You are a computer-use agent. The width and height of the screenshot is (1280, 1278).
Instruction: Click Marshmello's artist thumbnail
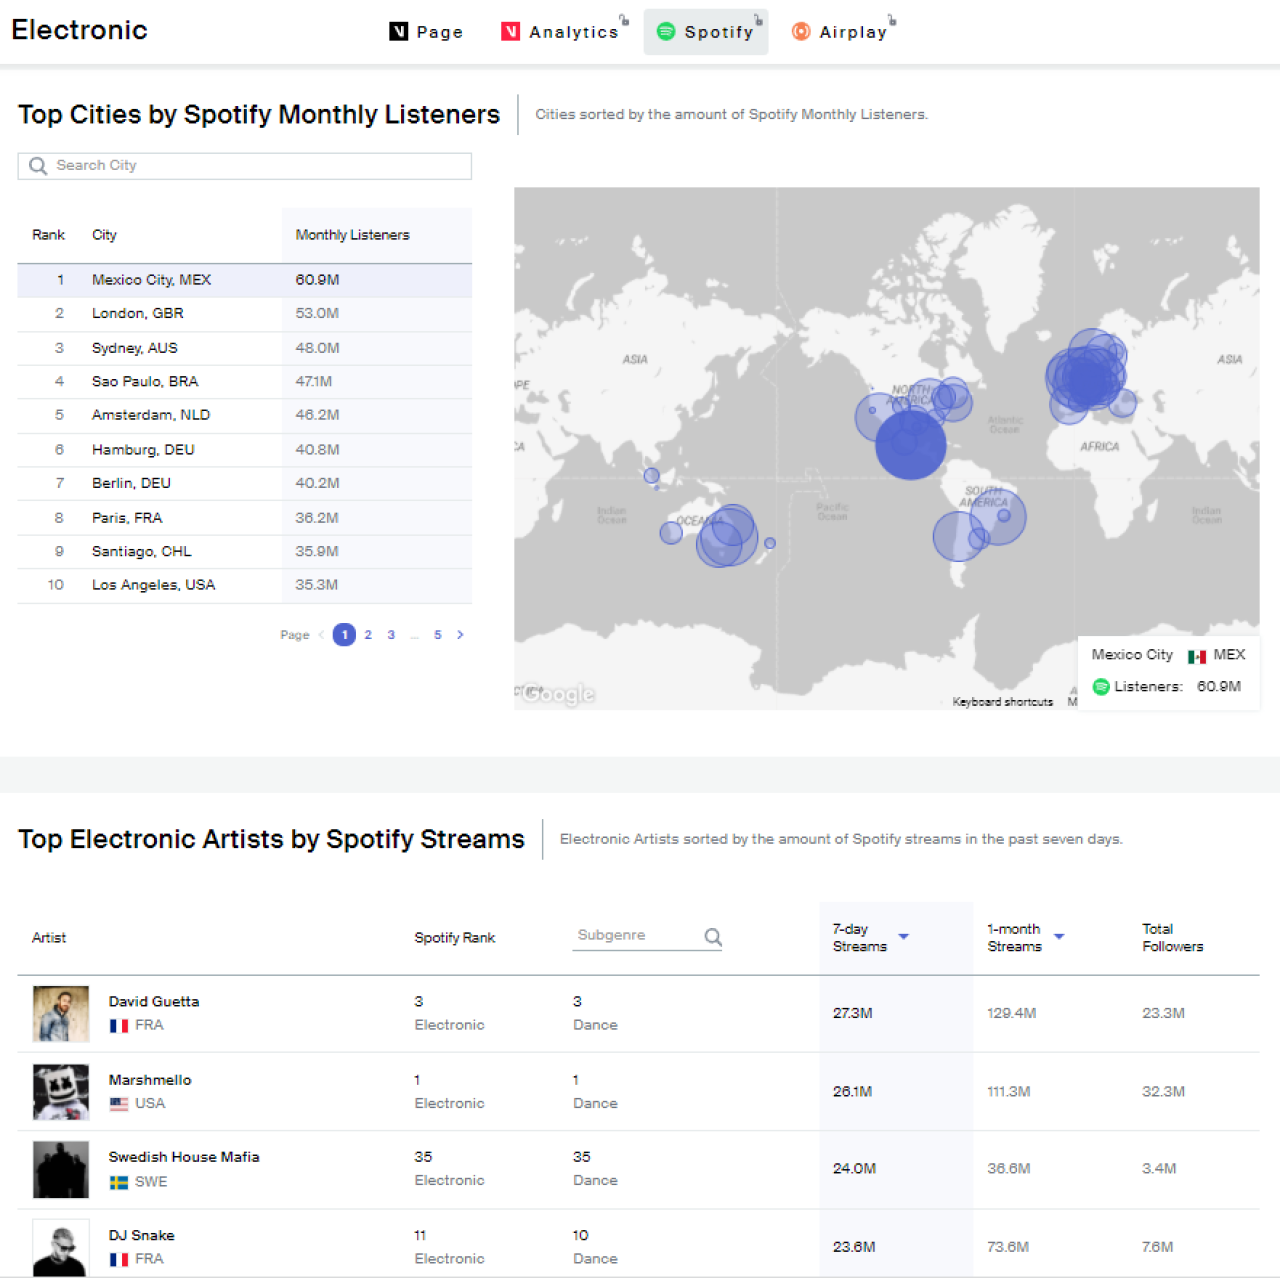[x=61, y=1091]
